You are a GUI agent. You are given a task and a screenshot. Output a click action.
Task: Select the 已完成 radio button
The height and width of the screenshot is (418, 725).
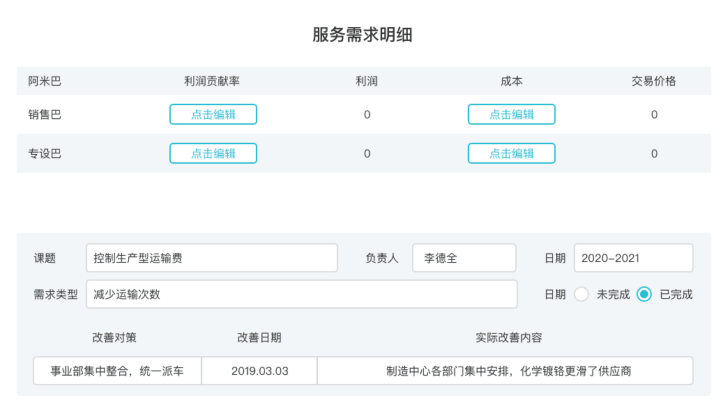[644, 294]
